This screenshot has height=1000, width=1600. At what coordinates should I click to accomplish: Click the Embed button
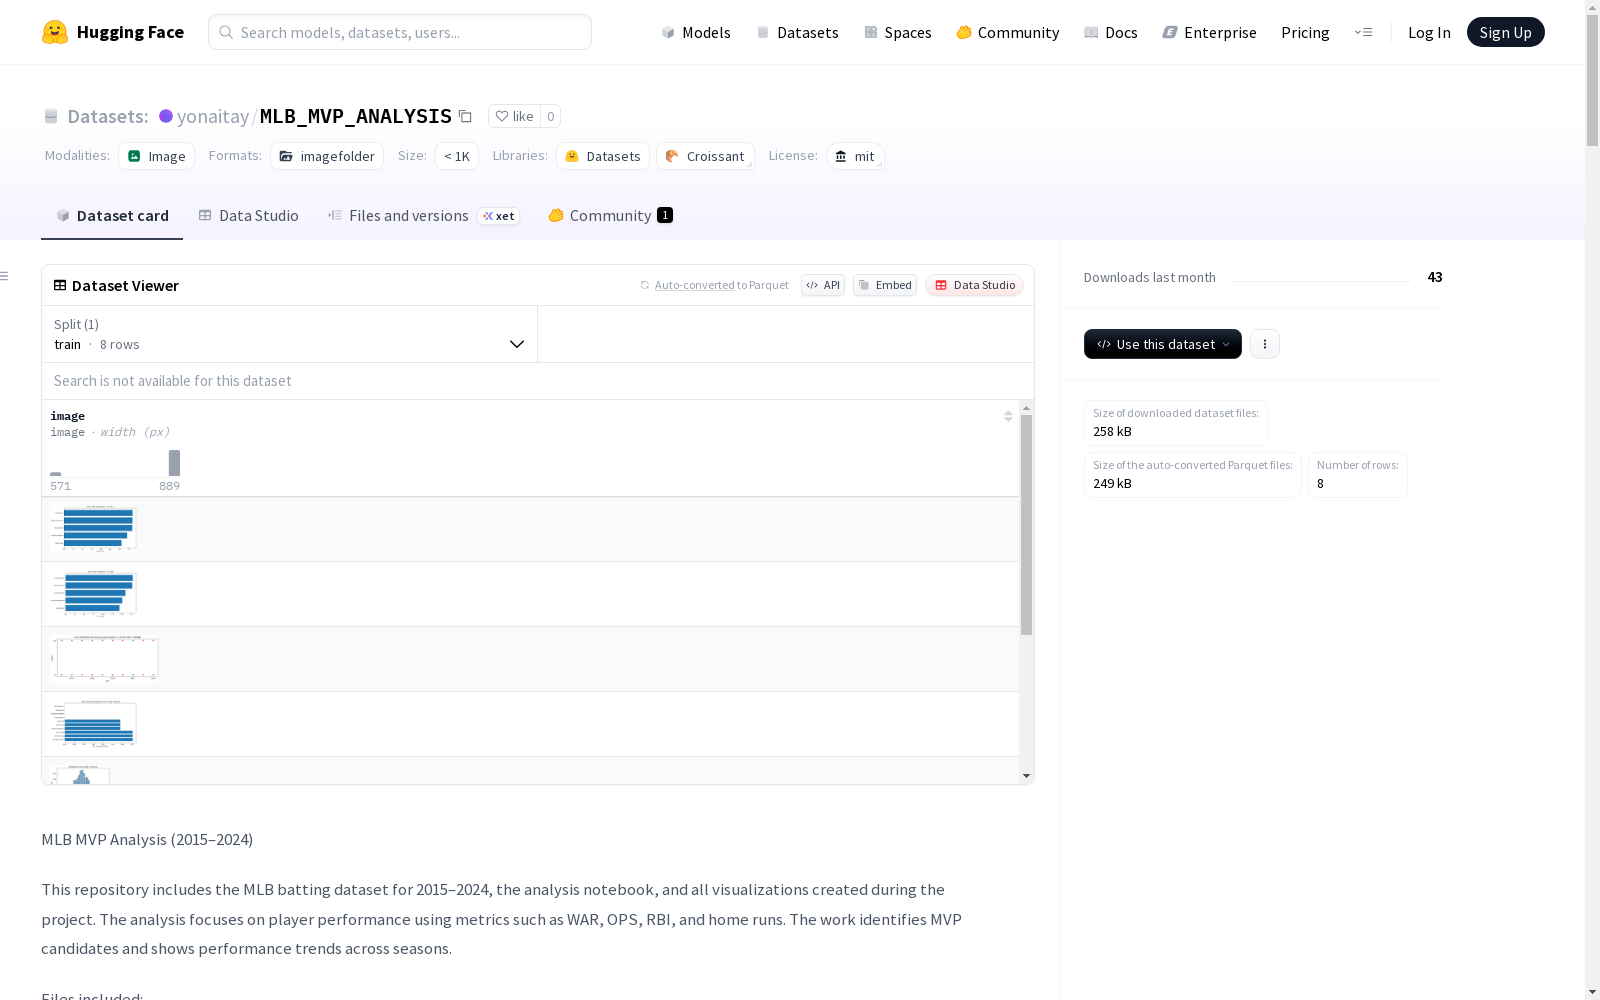[x=885, y=285]
